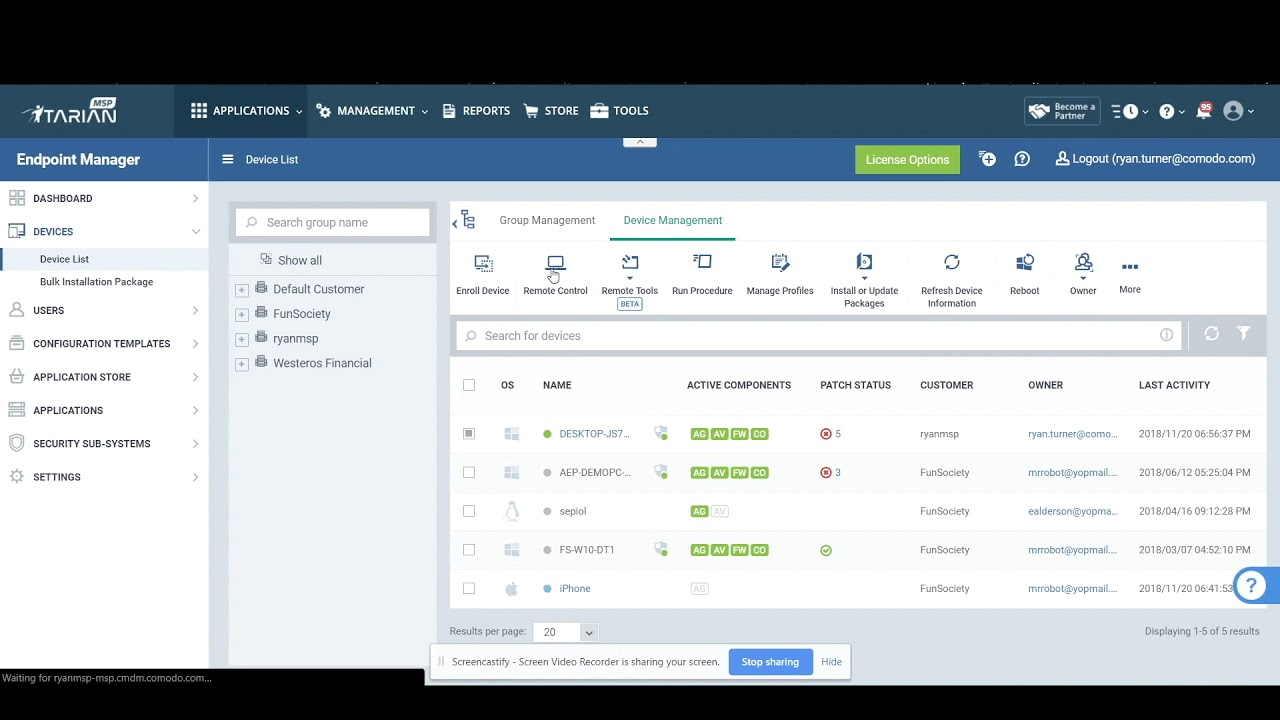Log out via the Logout link
This screenshot has width=1280, height=720.
pos(1156,159)
